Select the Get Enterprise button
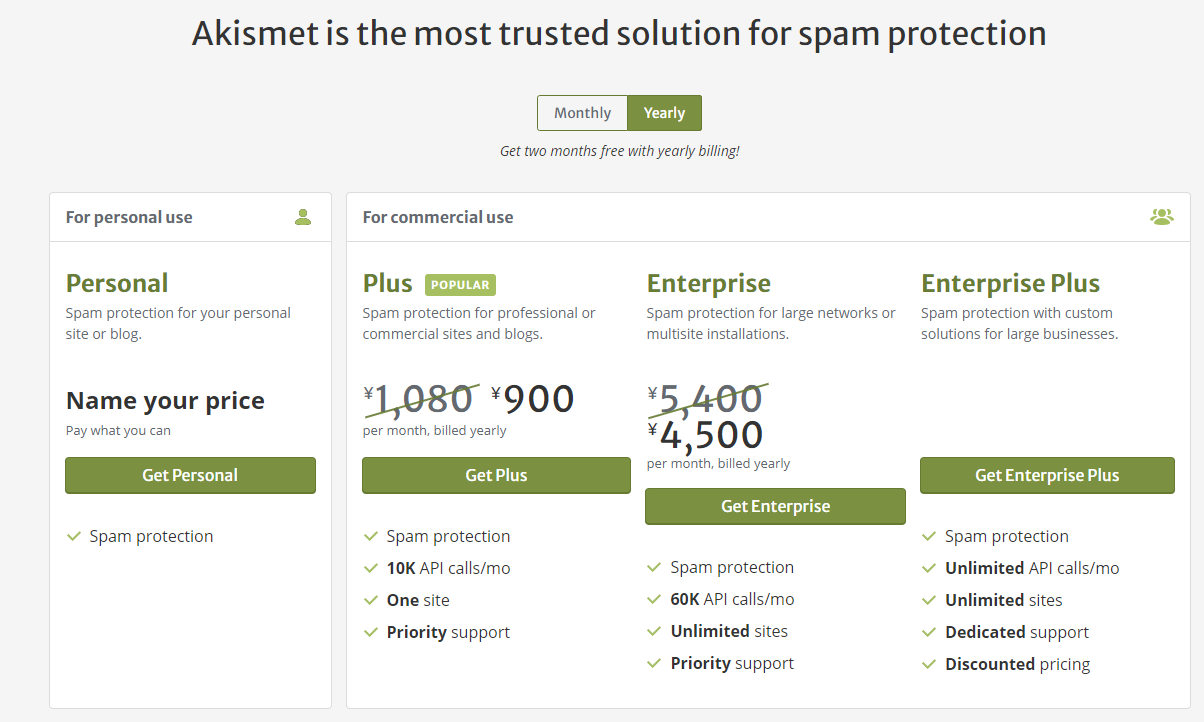1204x722 pixels. click(x=775, y=506)
